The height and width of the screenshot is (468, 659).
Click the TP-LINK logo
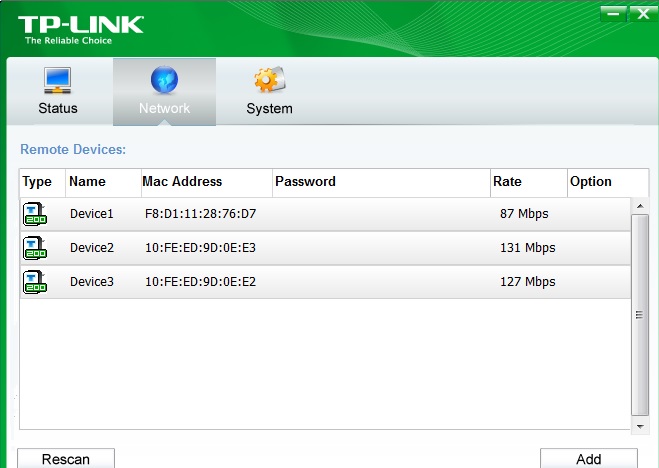81,30
